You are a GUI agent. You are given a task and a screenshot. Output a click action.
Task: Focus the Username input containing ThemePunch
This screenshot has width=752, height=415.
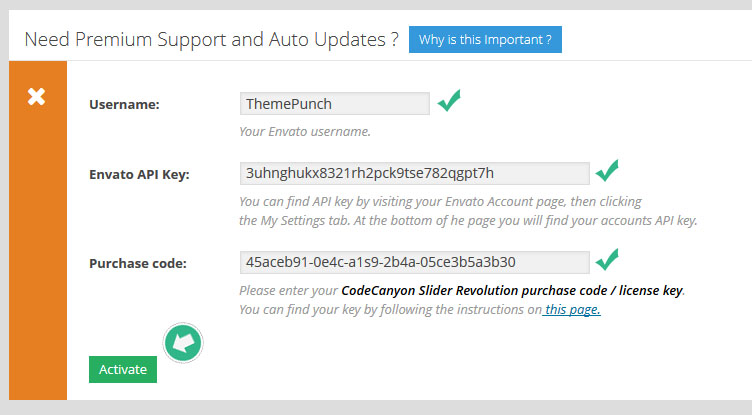pyautogui.click(x=334, y=104)
